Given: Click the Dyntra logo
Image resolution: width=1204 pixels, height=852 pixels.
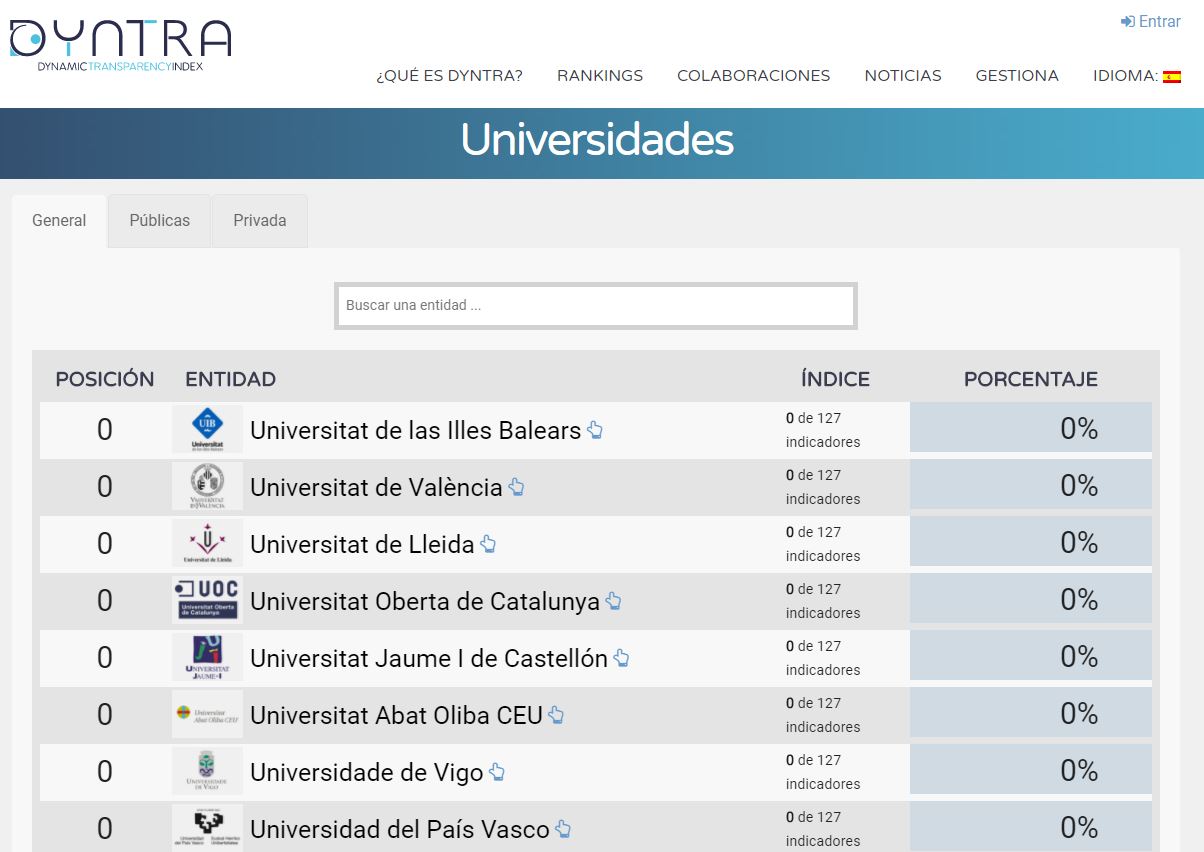Looking at the screenshot, I should 120,44.
